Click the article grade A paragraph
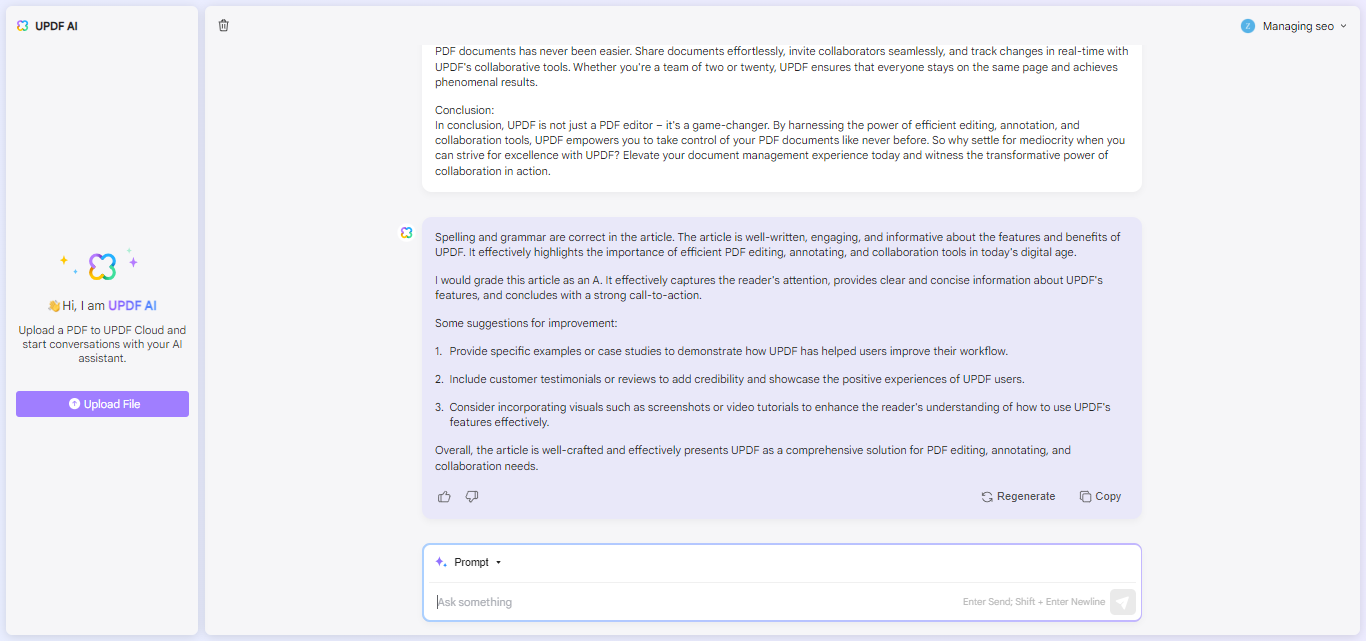The height and width of the screenshot is (641, 1366). [x=769, y=288]
